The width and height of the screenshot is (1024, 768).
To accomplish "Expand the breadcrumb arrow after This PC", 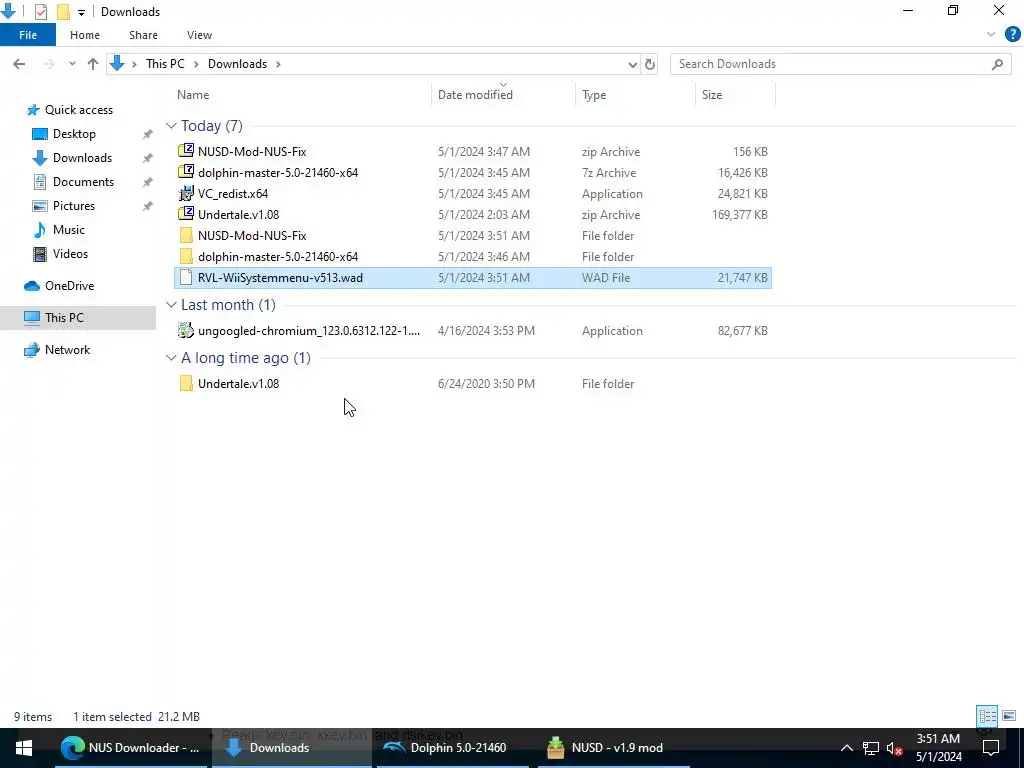I will [x=196, y=64].
